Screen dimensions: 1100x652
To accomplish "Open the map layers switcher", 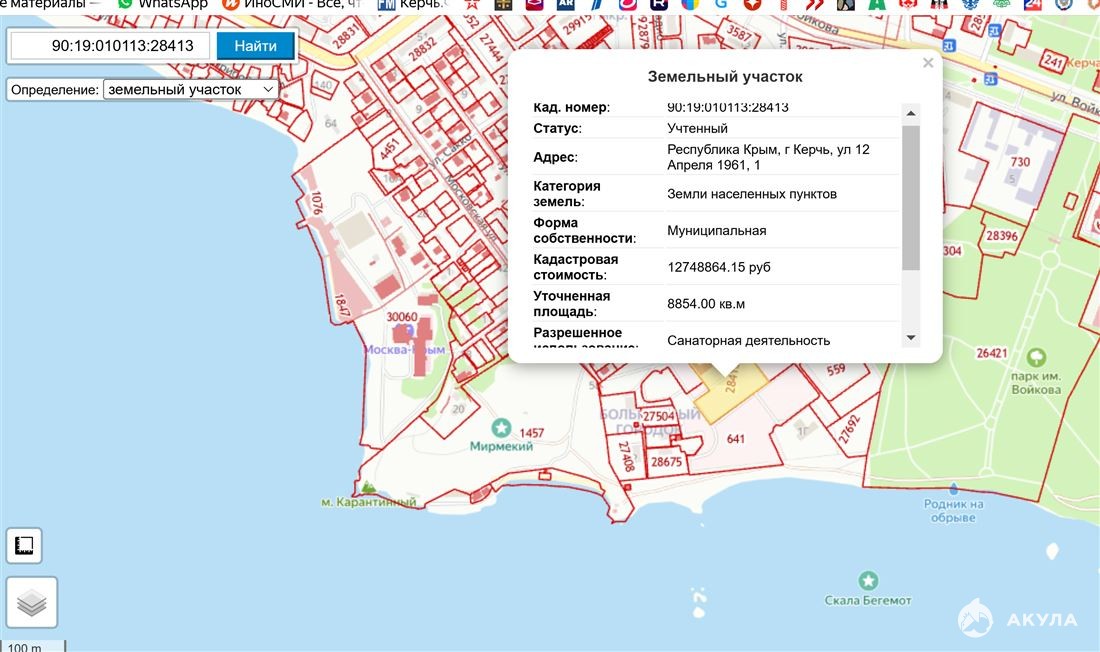I will click(x=31, y=602).
